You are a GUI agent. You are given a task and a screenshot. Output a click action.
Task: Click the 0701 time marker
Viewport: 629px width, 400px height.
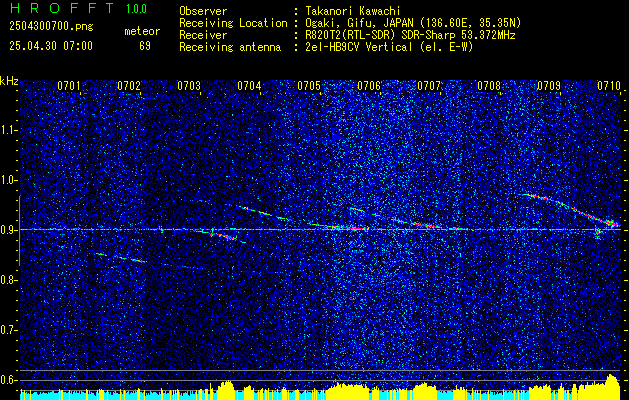pyautogui.click(x=69, y=85)
